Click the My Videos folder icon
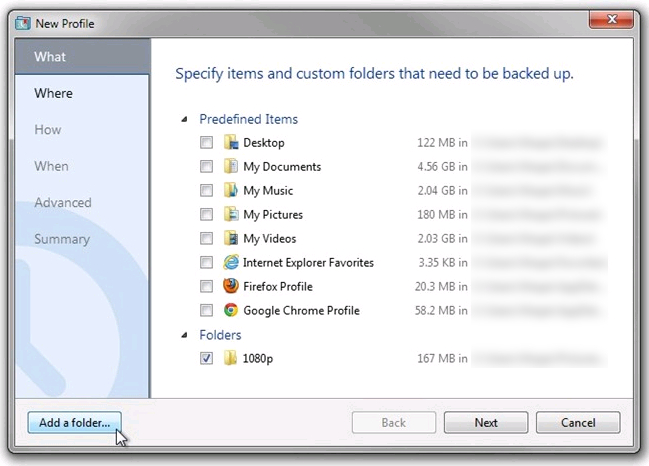Image resolution: width=649 pixels, height=466 pixels. [x=231, y=239]
